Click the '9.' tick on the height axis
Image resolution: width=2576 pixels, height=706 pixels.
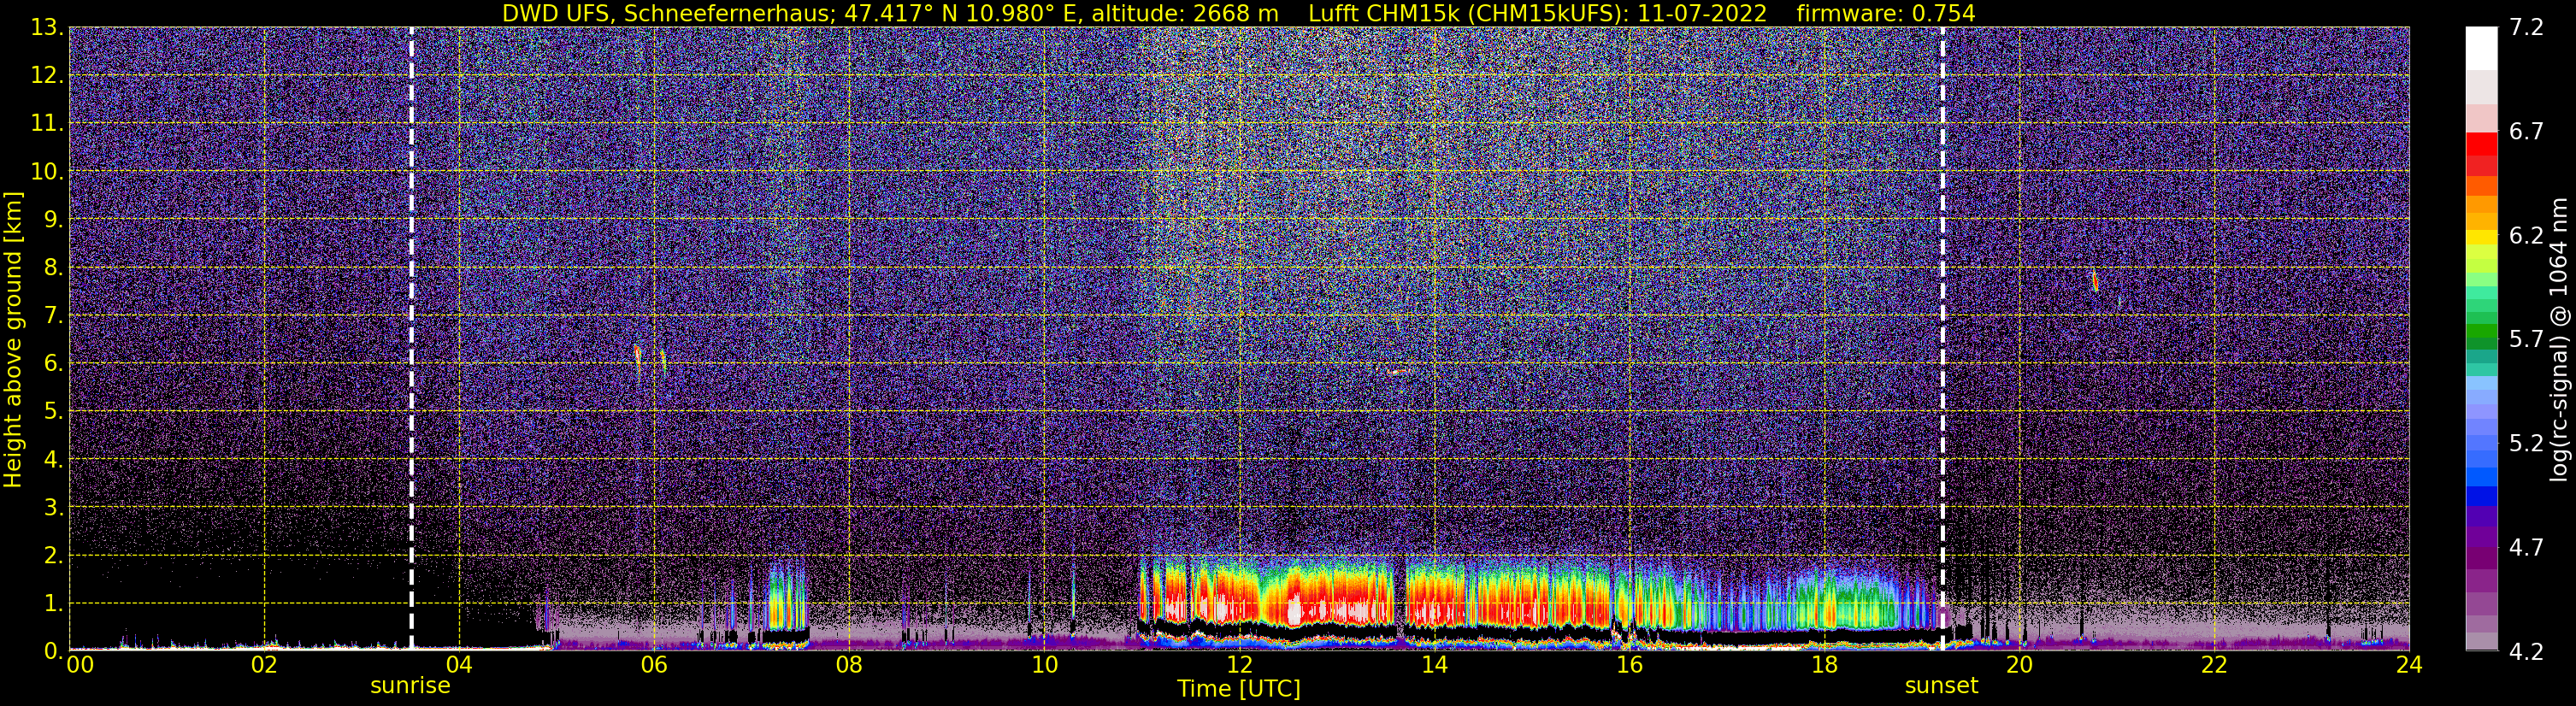[x=53, y=220]
